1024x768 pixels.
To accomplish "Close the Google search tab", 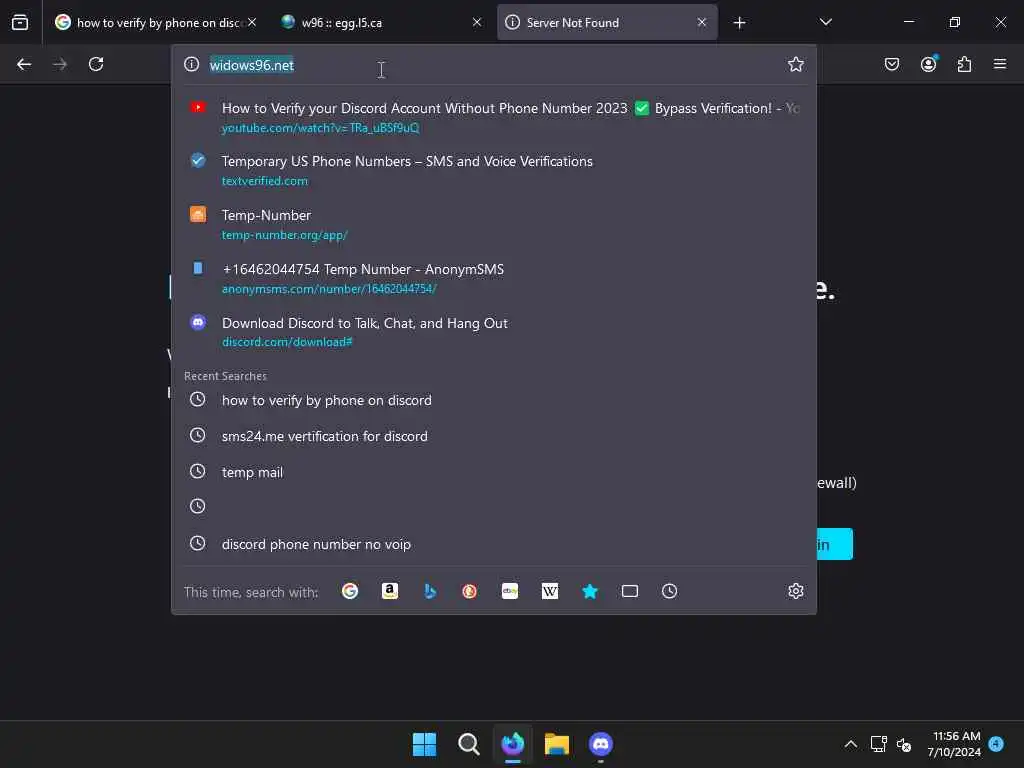I will (x=252, y=22).
